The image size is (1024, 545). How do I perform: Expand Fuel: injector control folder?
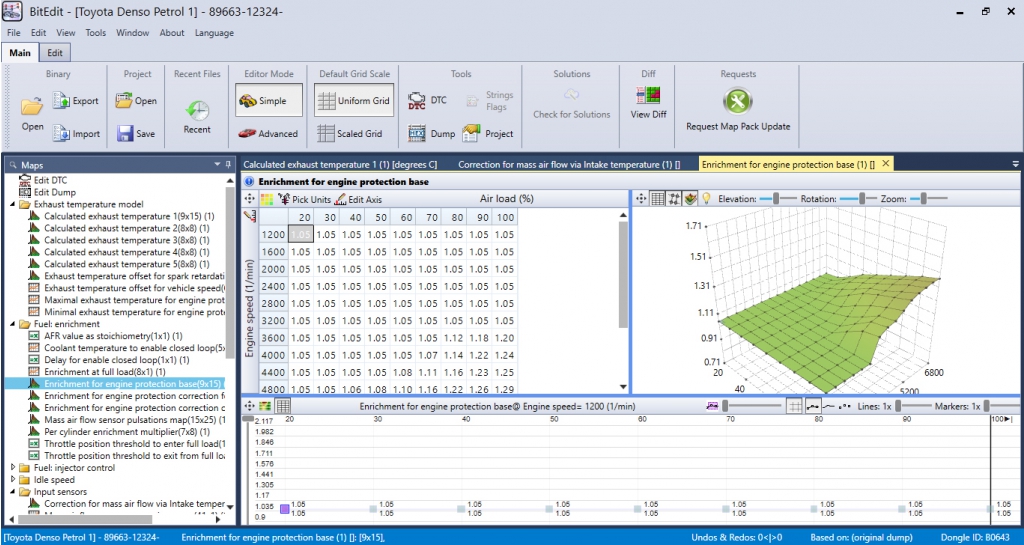(14, 467)
